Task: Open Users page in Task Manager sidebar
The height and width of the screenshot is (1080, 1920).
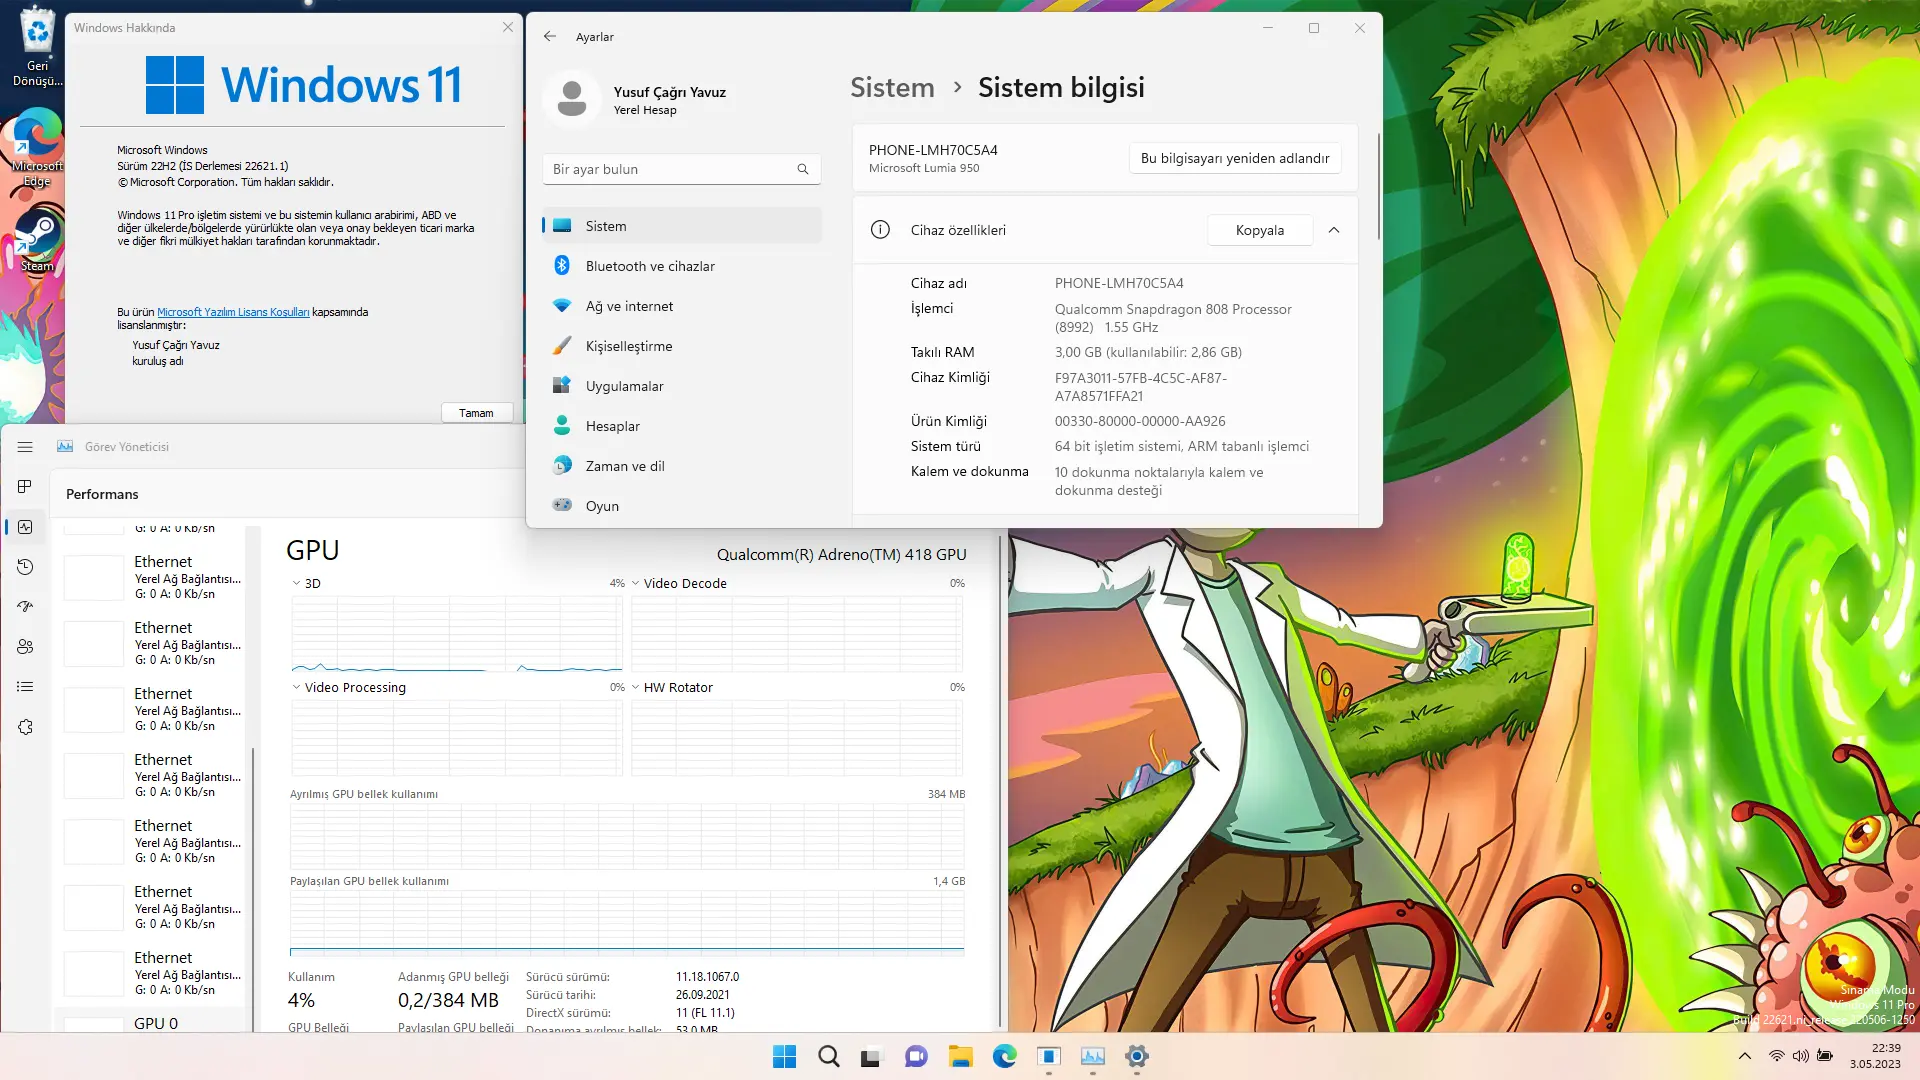Action: coord(25,647)
